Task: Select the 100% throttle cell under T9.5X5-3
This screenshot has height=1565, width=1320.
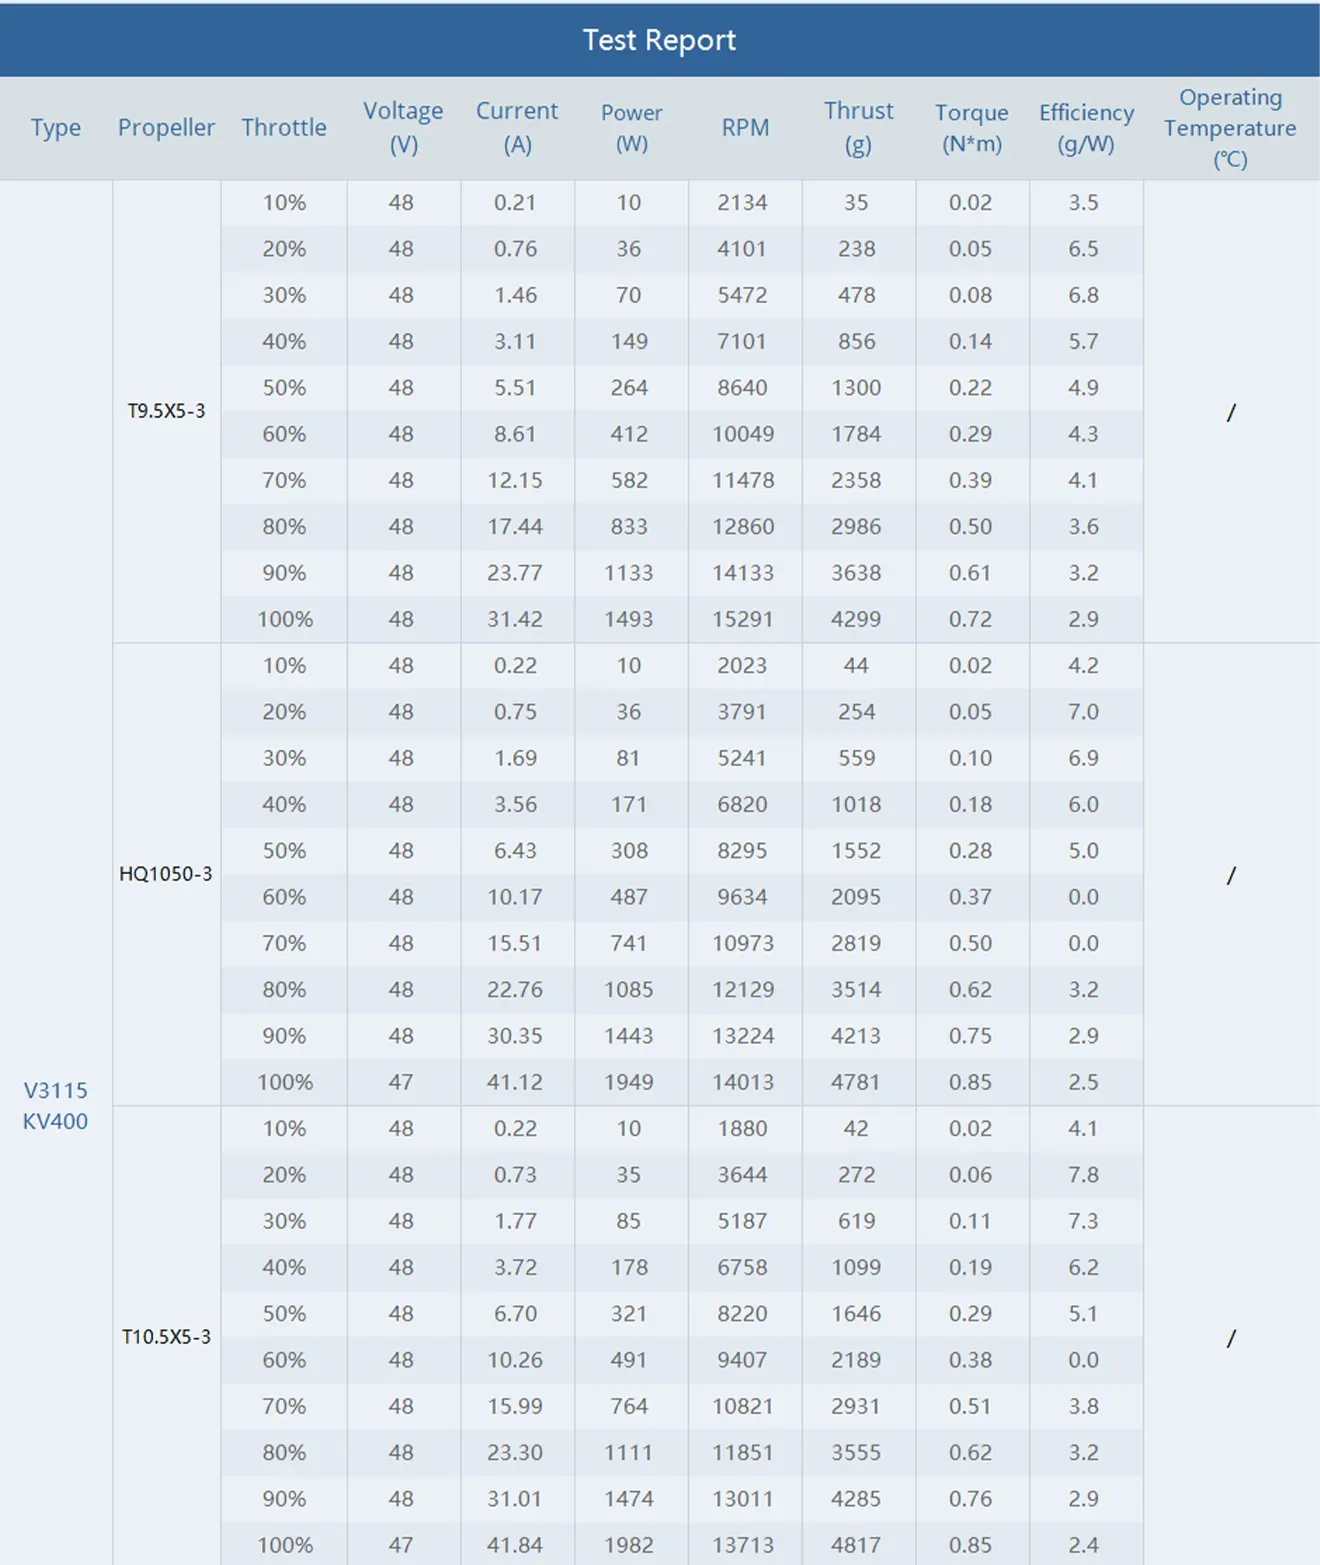Action: pos(284,619)
